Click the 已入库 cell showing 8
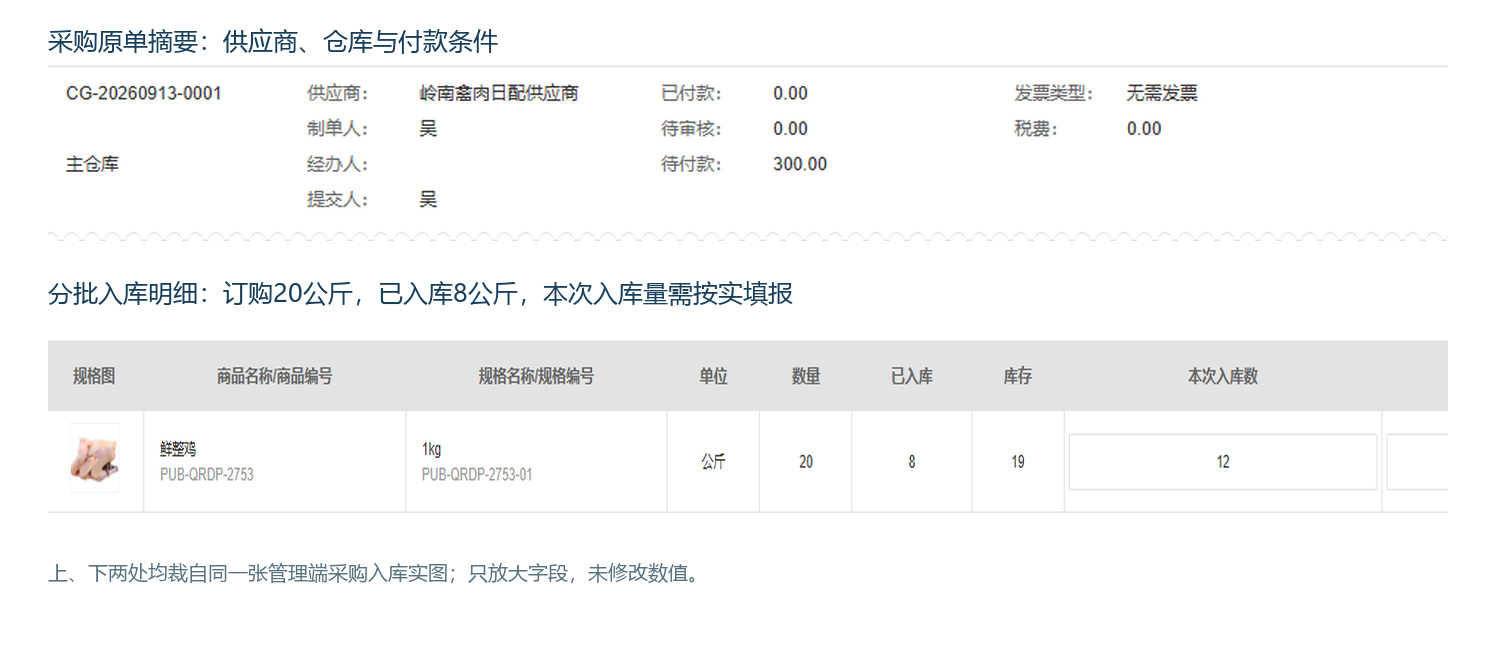1500x670 pixels. click(912, 462)
